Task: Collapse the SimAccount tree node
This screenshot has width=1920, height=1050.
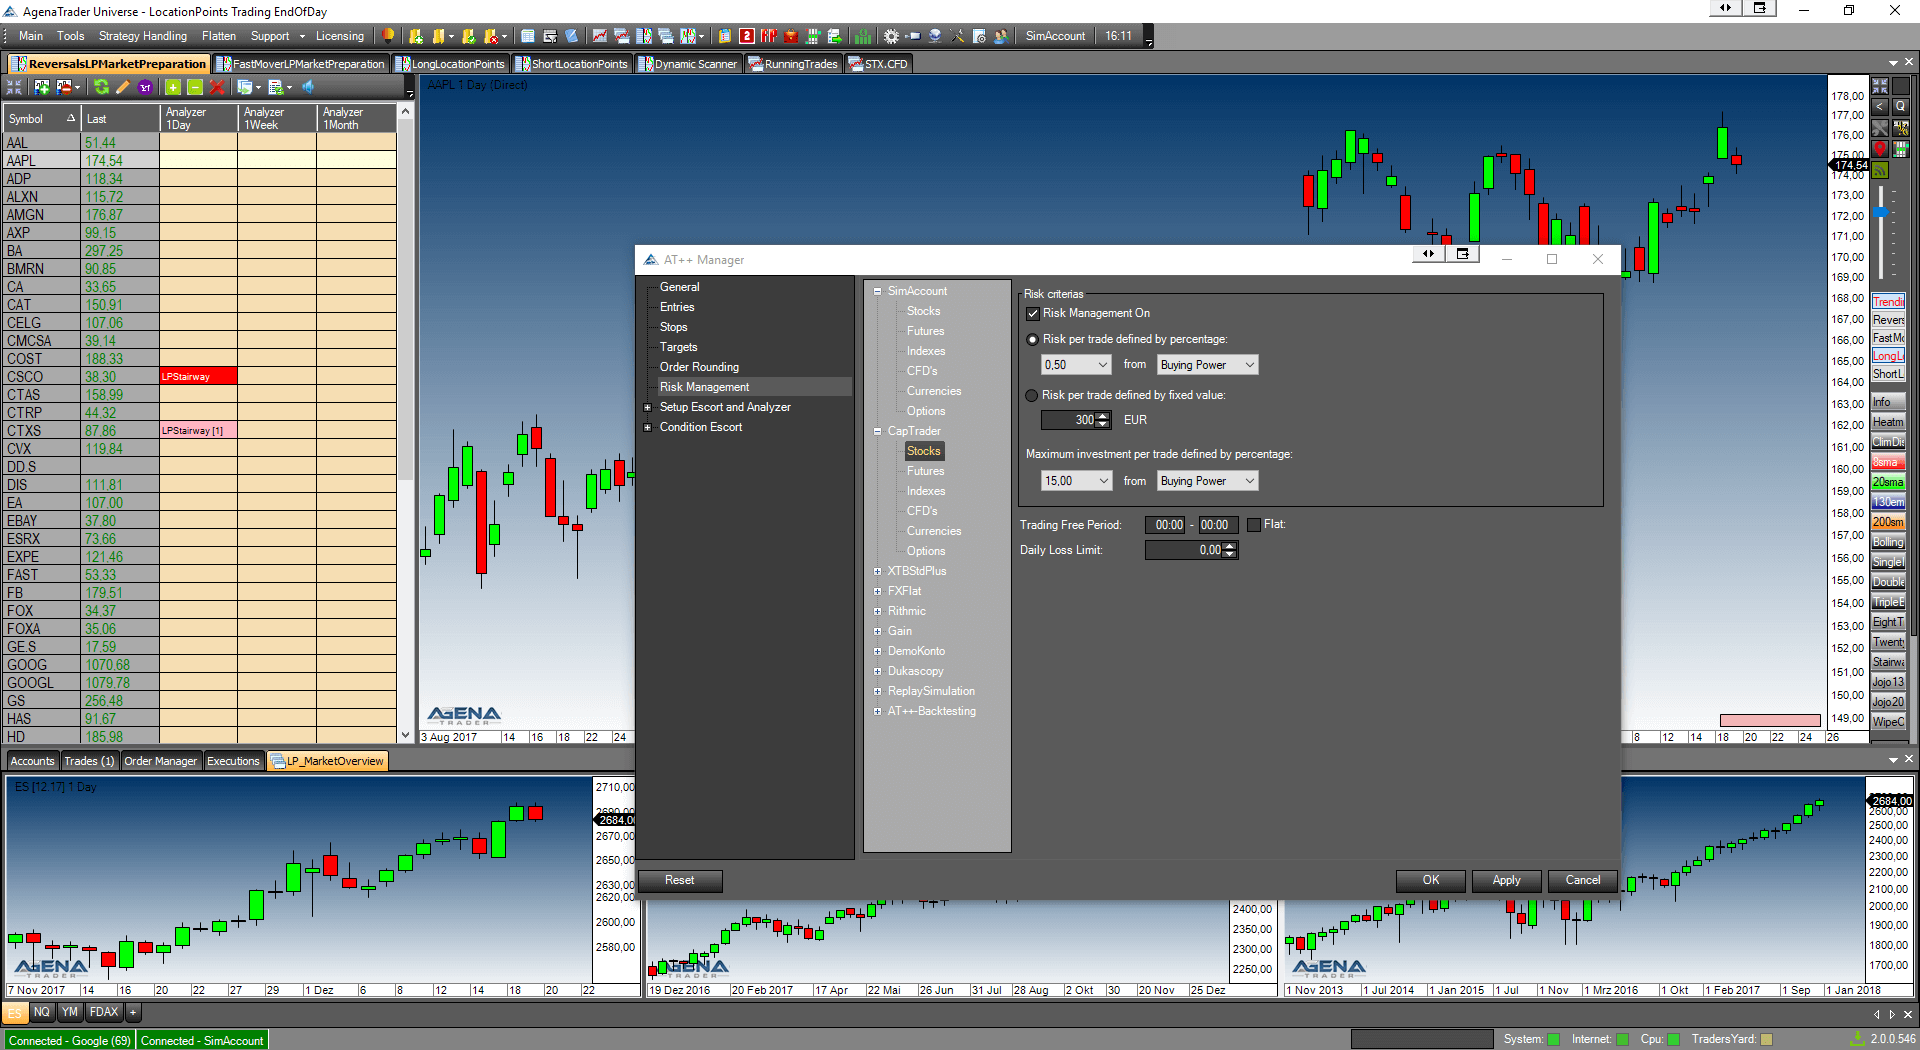Action: [x=878, y=292]
